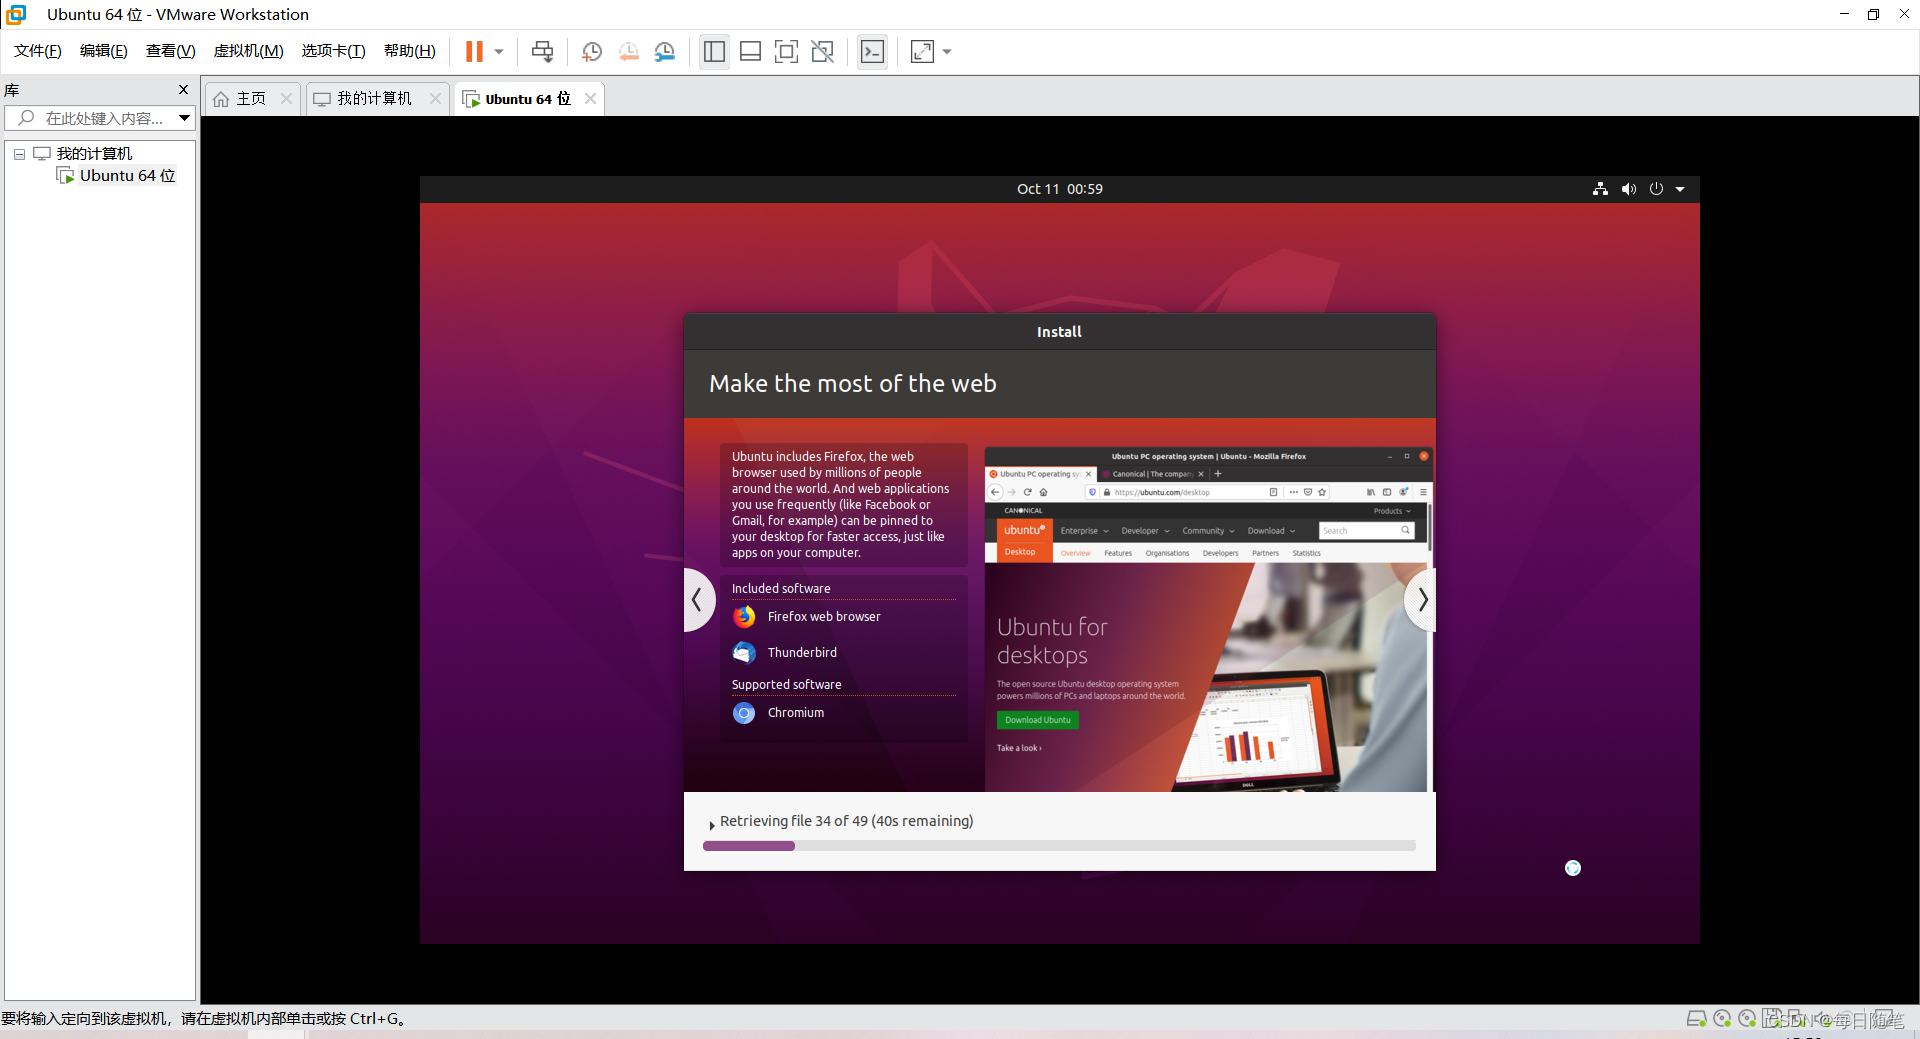Open the 查看(V) menu
The image size is (1920, 1039).
[171, 51]
